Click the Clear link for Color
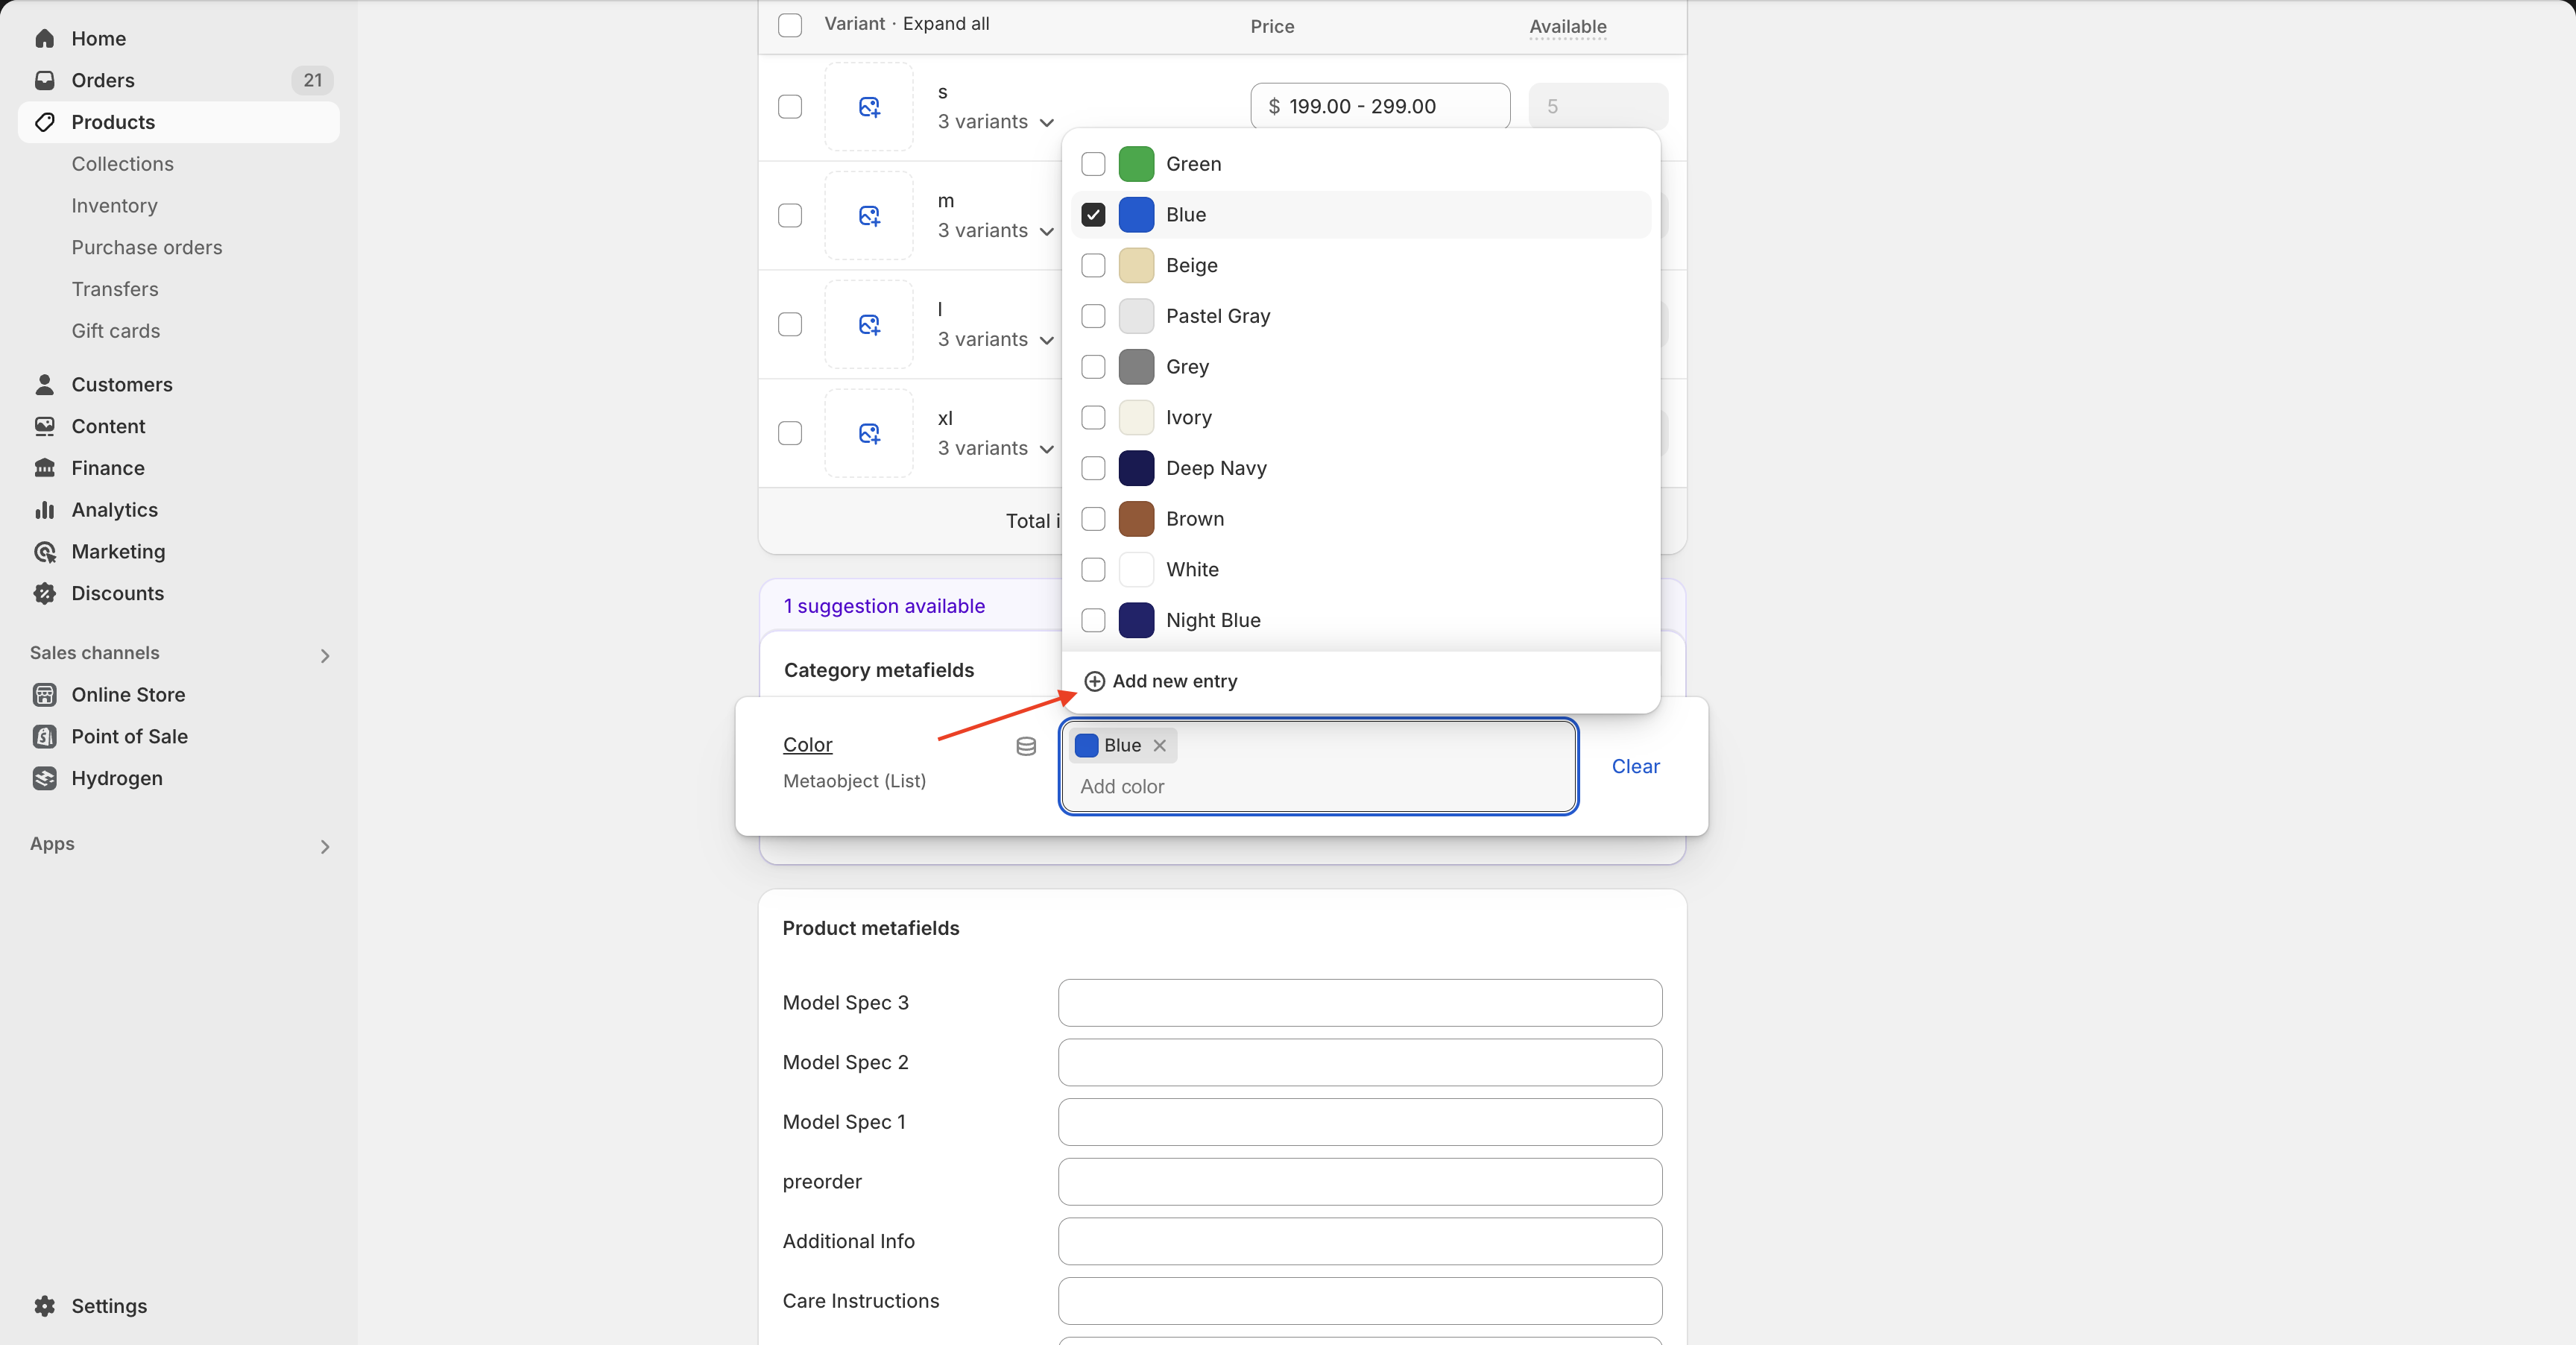This screenshot has width=2576, height=1345. pyautogui.click(x=1635, y=766)
